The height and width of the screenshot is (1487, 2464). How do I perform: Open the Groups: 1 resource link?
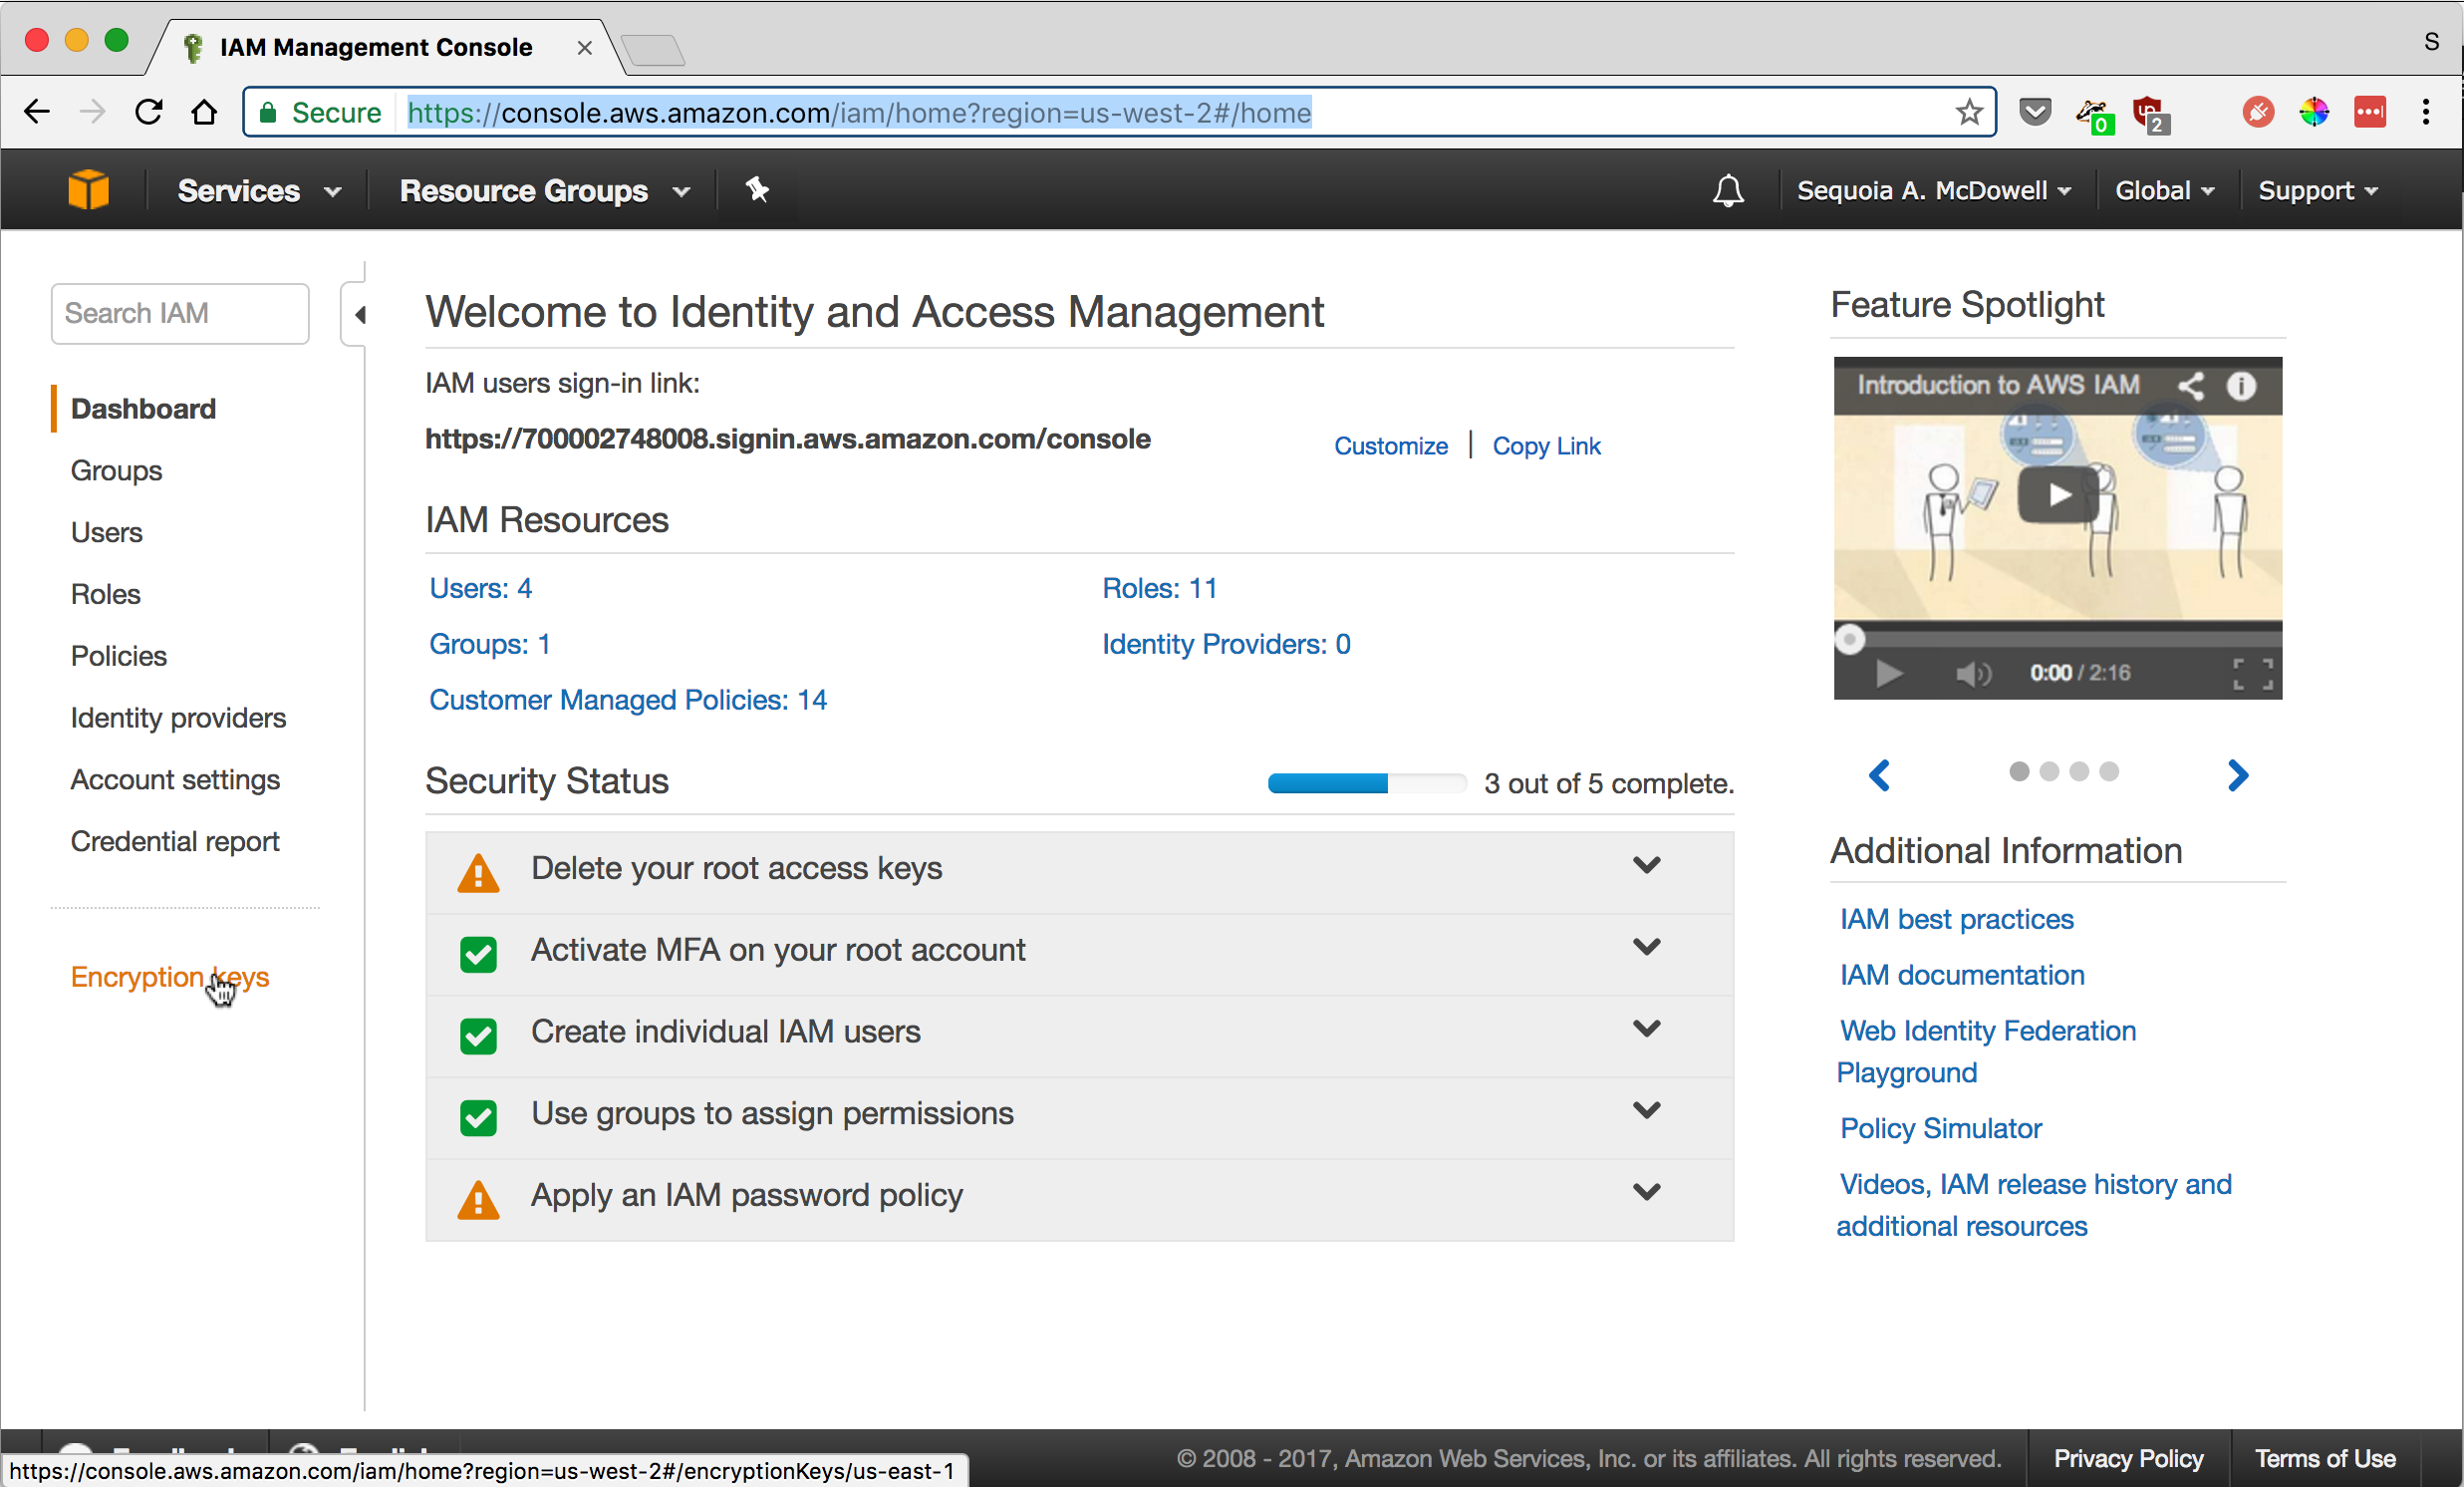pyautogui.click(x=489, y=644)
